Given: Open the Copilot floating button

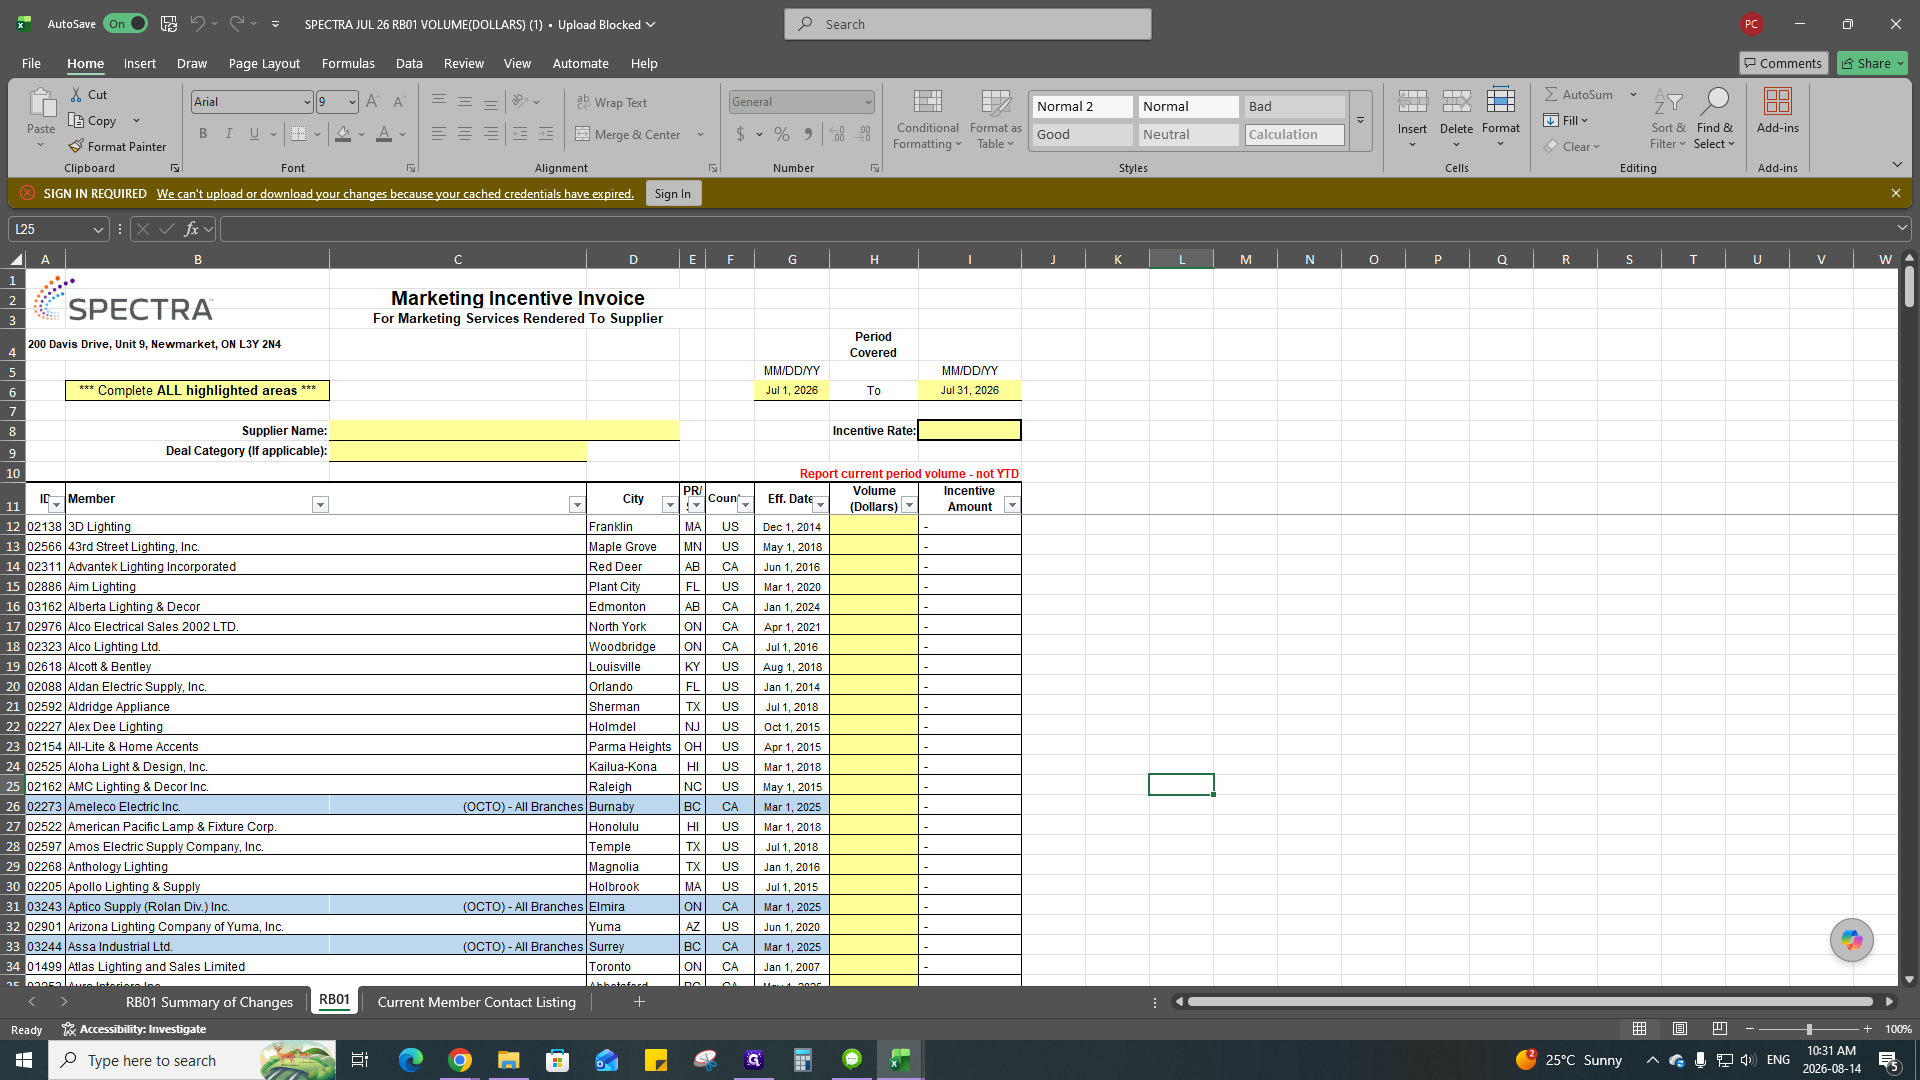Looking at the screenshot, I should tap(1851, 940).
